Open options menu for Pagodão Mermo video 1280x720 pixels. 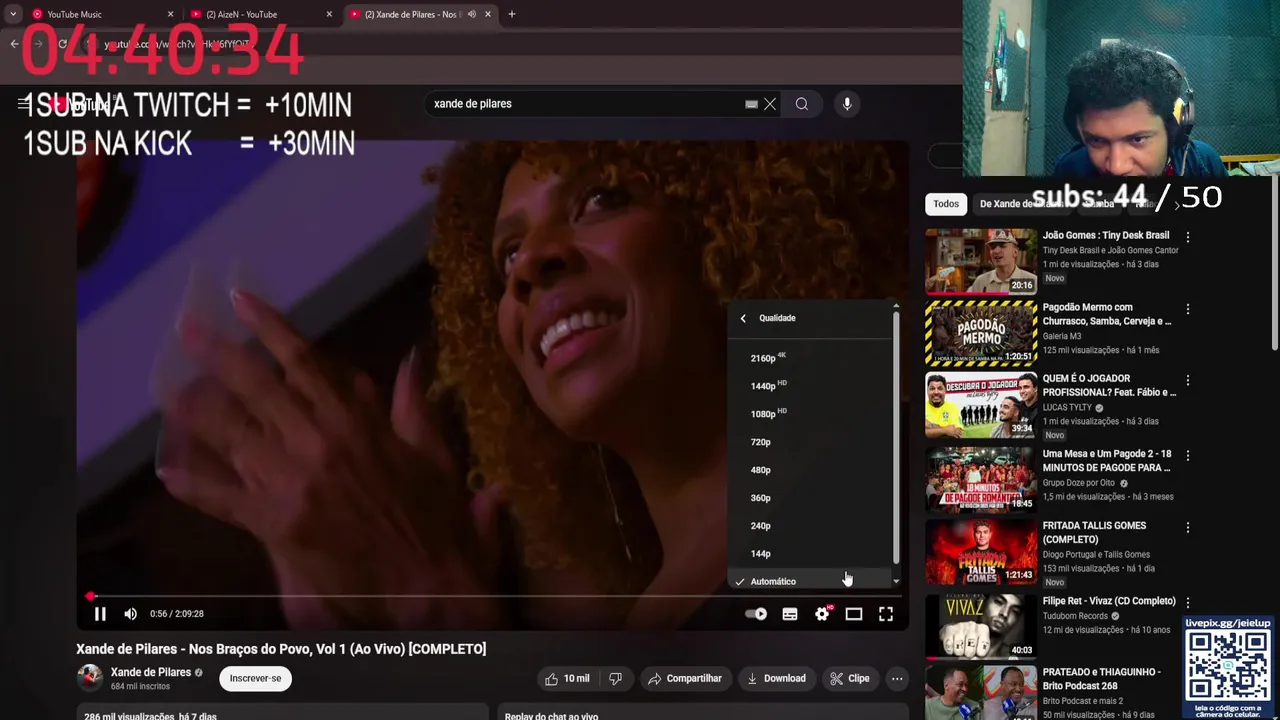[x=1188, y=309]
